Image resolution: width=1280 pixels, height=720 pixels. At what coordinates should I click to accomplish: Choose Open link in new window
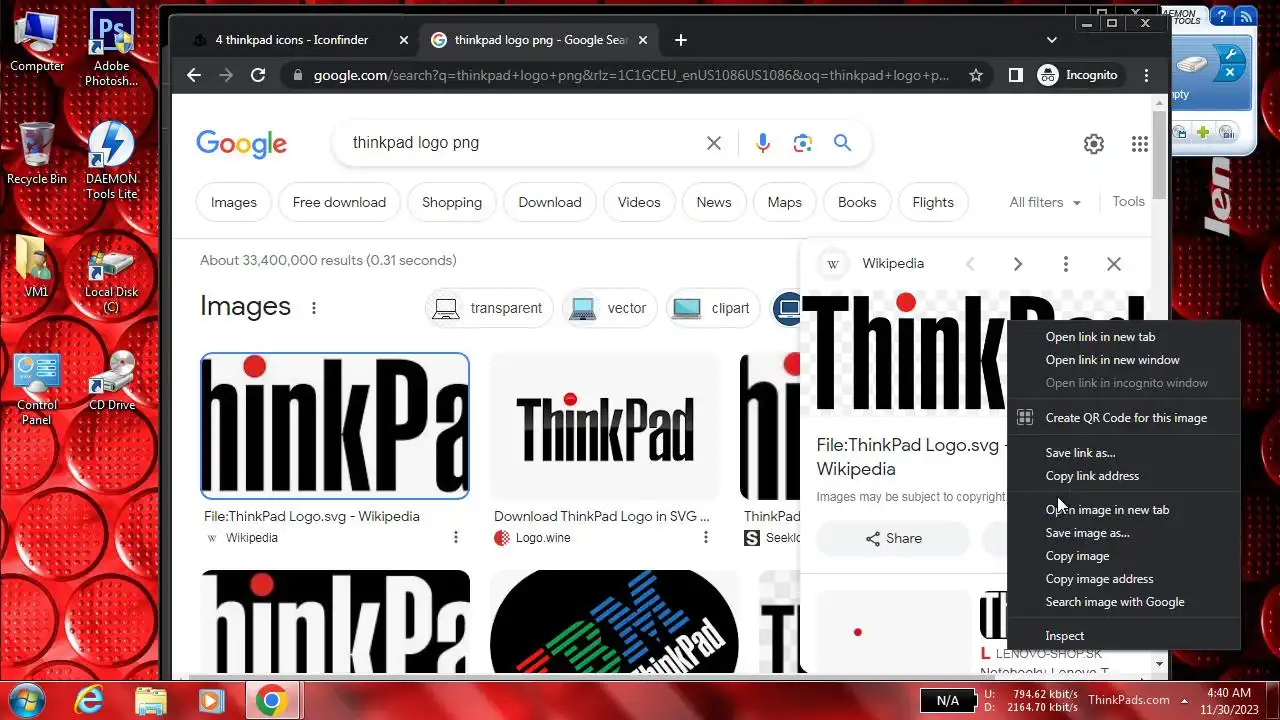click(1124, 360)
